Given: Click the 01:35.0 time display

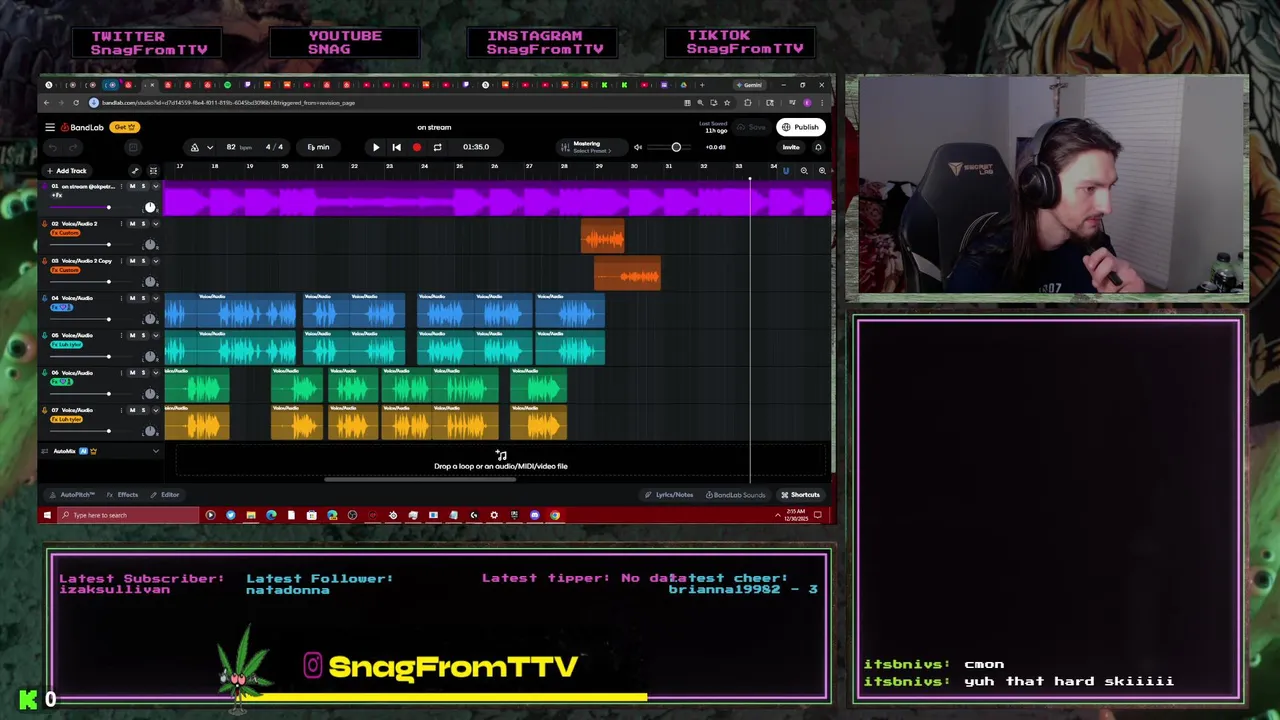Looking at the screenshot, I should click(x=476, y=147).
